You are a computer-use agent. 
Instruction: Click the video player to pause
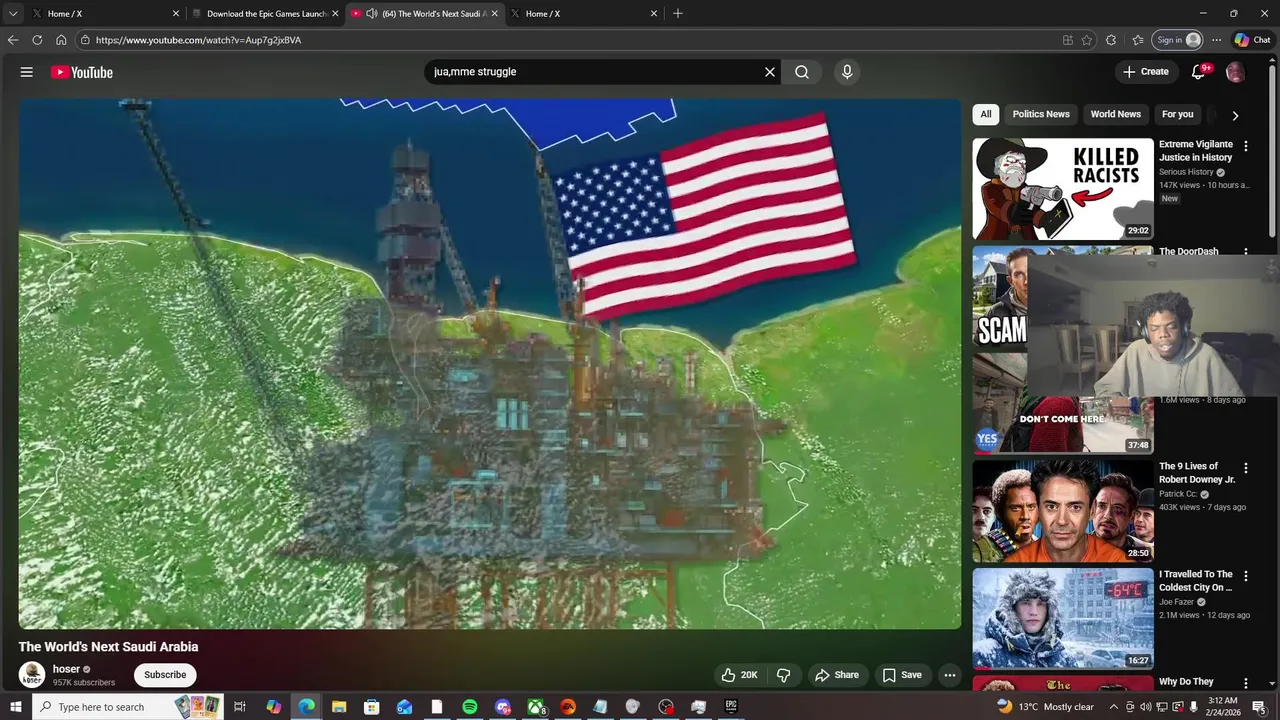pos(490,363)
